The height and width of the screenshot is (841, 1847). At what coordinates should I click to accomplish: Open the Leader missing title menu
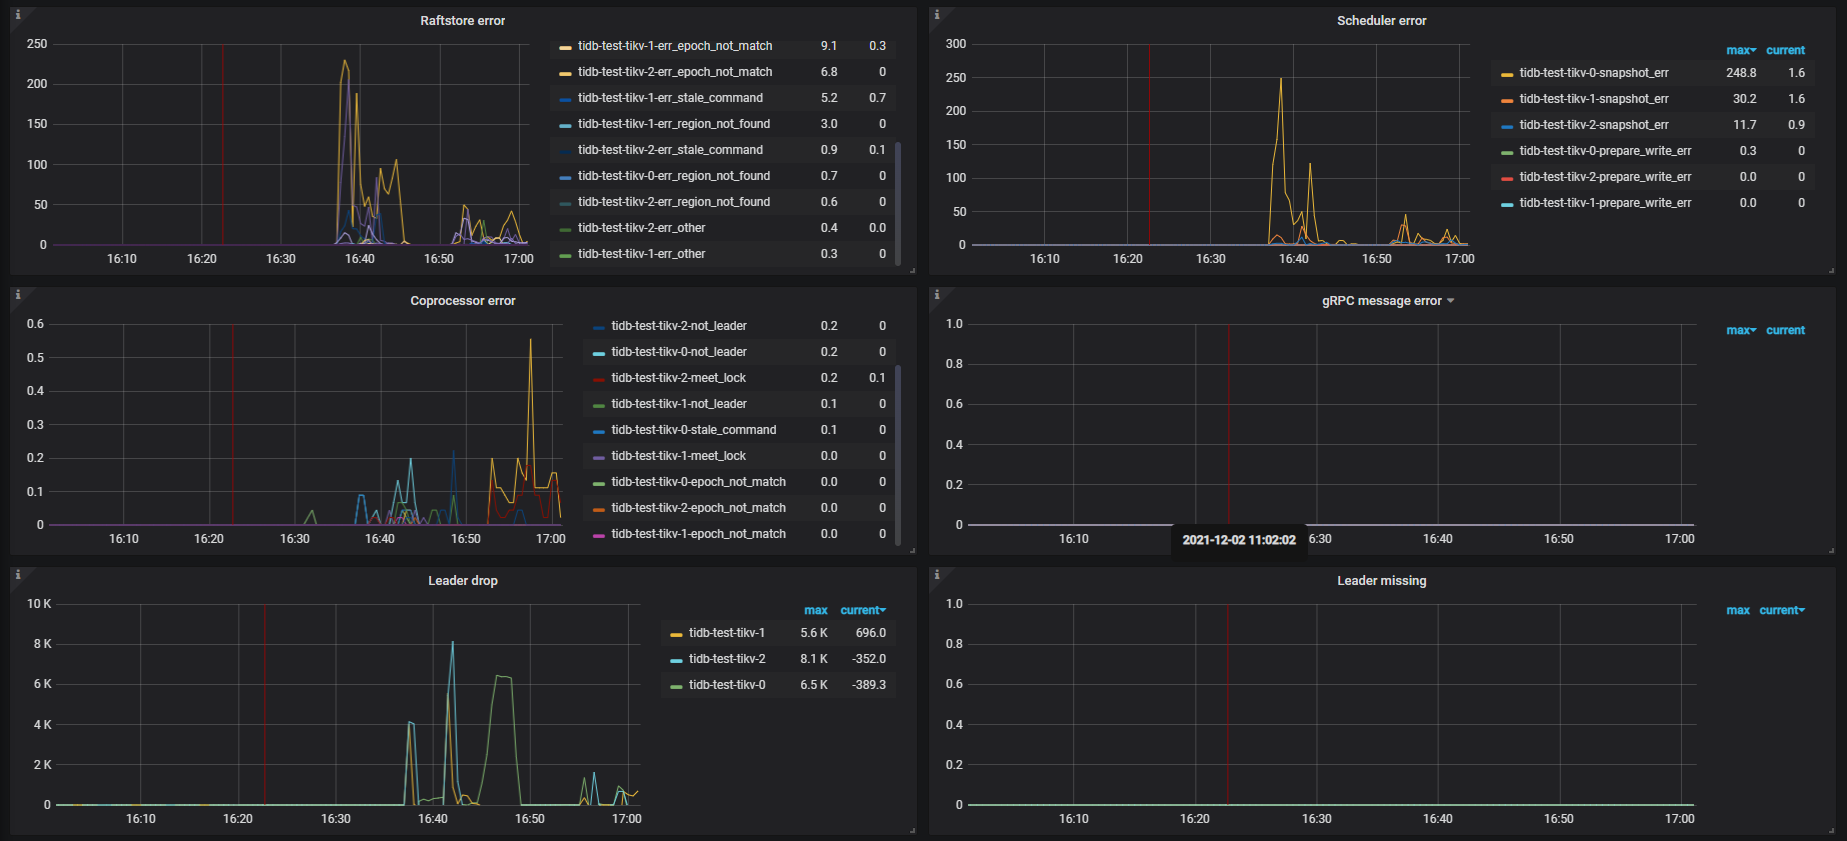[x=1381, y=581]
